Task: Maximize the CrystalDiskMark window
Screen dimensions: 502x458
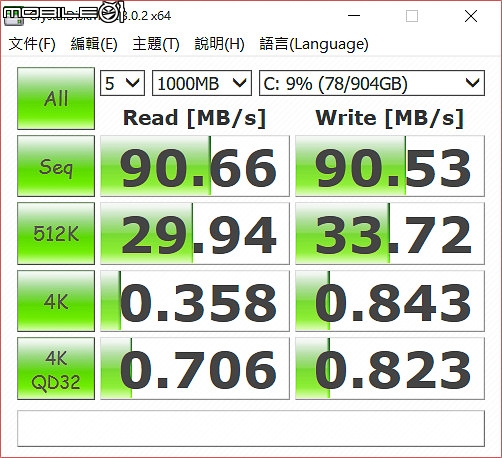Action: pos(412,16)
